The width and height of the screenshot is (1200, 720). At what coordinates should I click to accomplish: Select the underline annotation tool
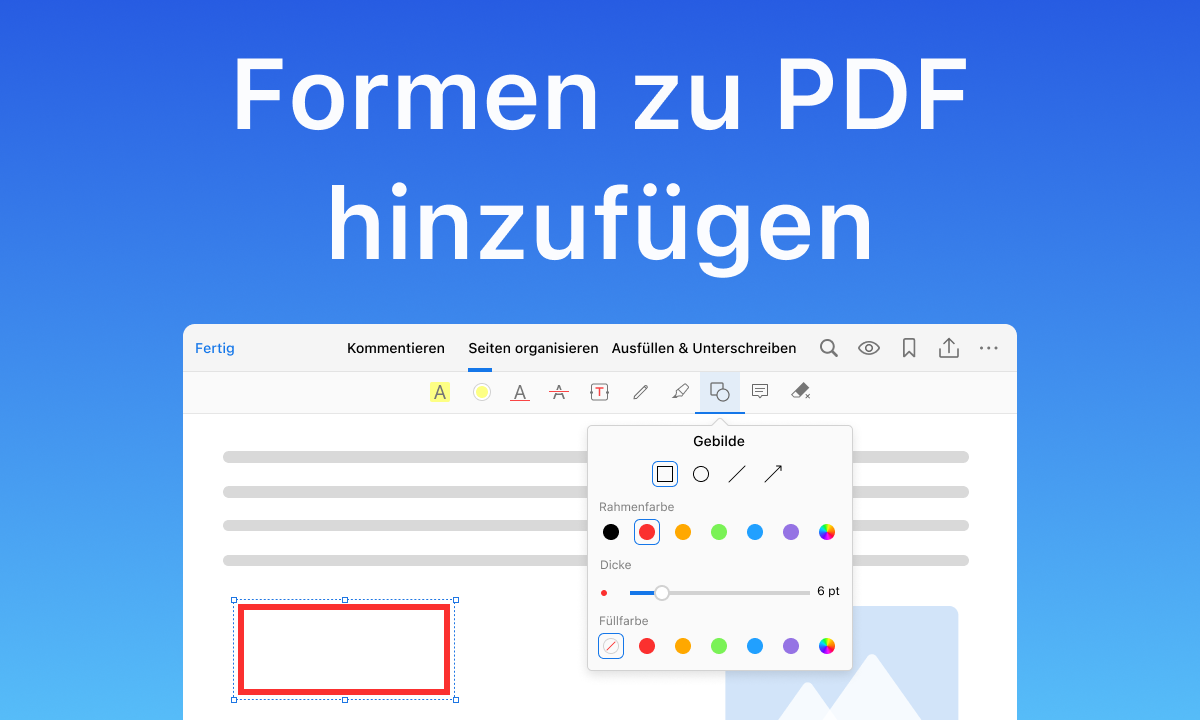tap(519, 391)
